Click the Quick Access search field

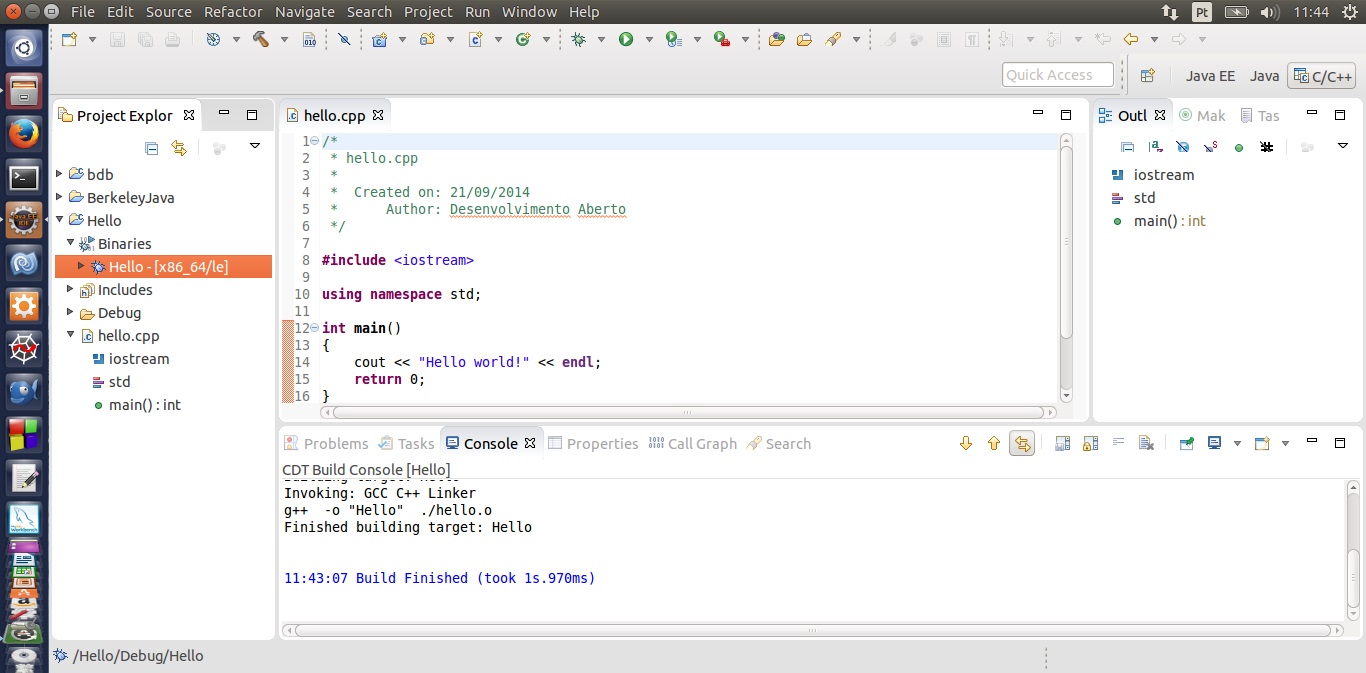point(1057,75)
